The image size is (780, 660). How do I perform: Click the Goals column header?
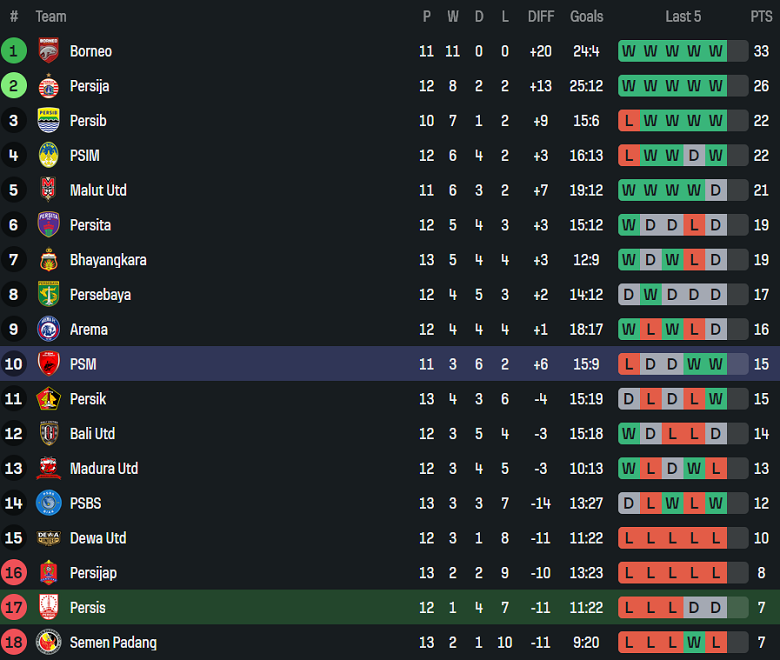click(x=587, y=16)
